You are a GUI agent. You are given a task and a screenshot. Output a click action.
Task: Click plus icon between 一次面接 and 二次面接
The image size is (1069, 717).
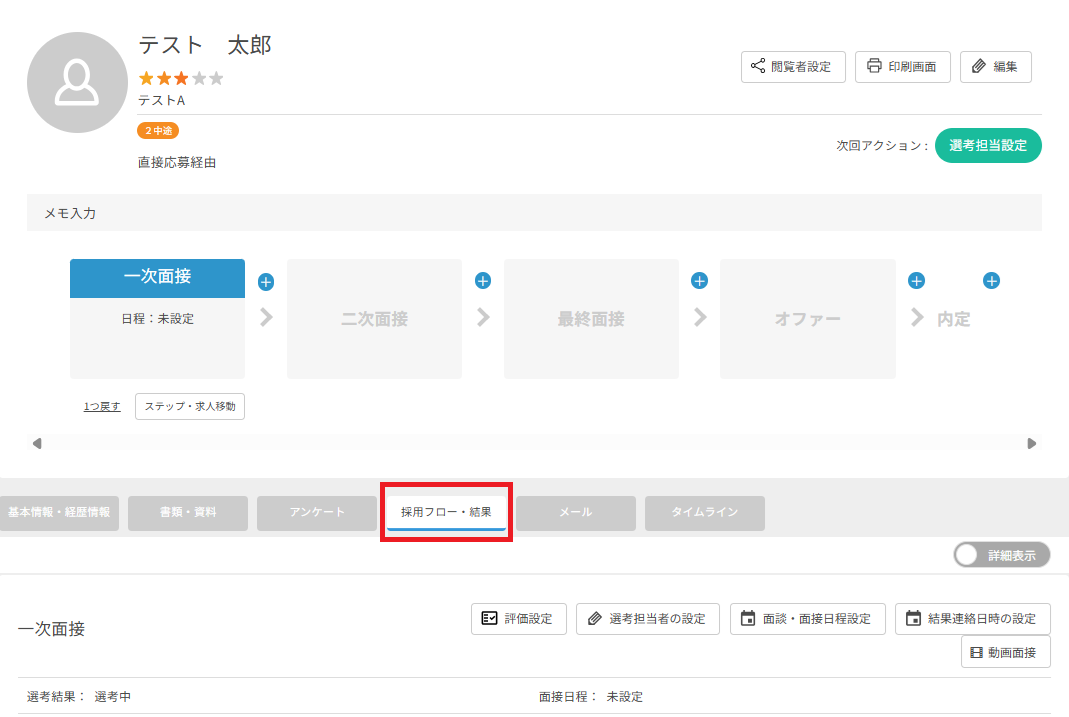(x=266, y=282)
